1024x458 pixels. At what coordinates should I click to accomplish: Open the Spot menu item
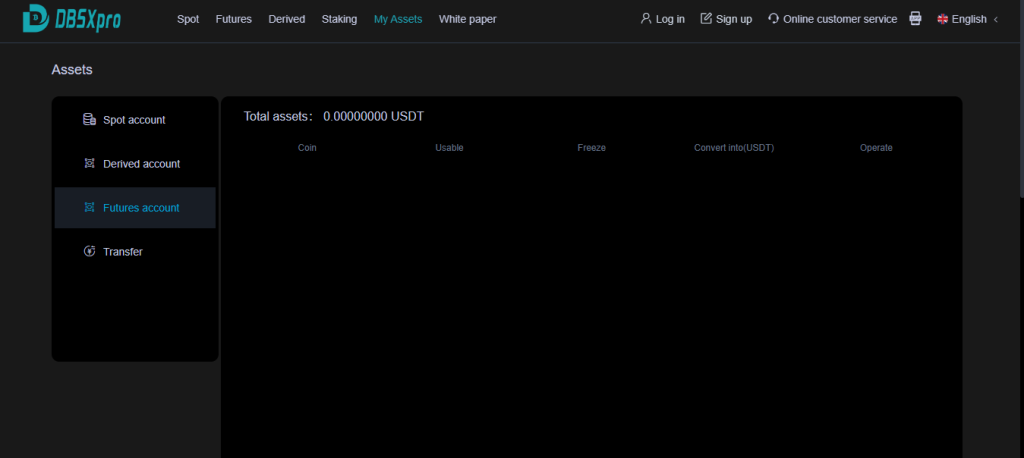click(188, 20)
